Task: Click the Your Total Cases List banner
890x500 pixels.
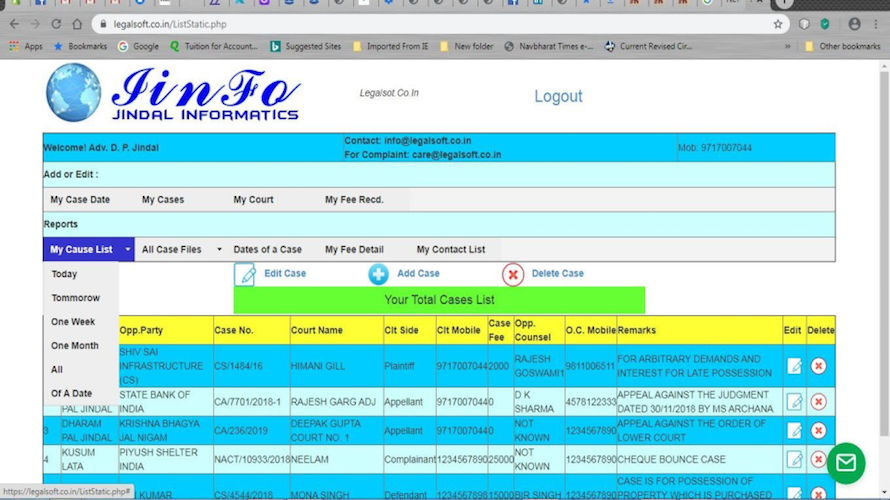Action: pyautogui.click(x=439, y=300)
